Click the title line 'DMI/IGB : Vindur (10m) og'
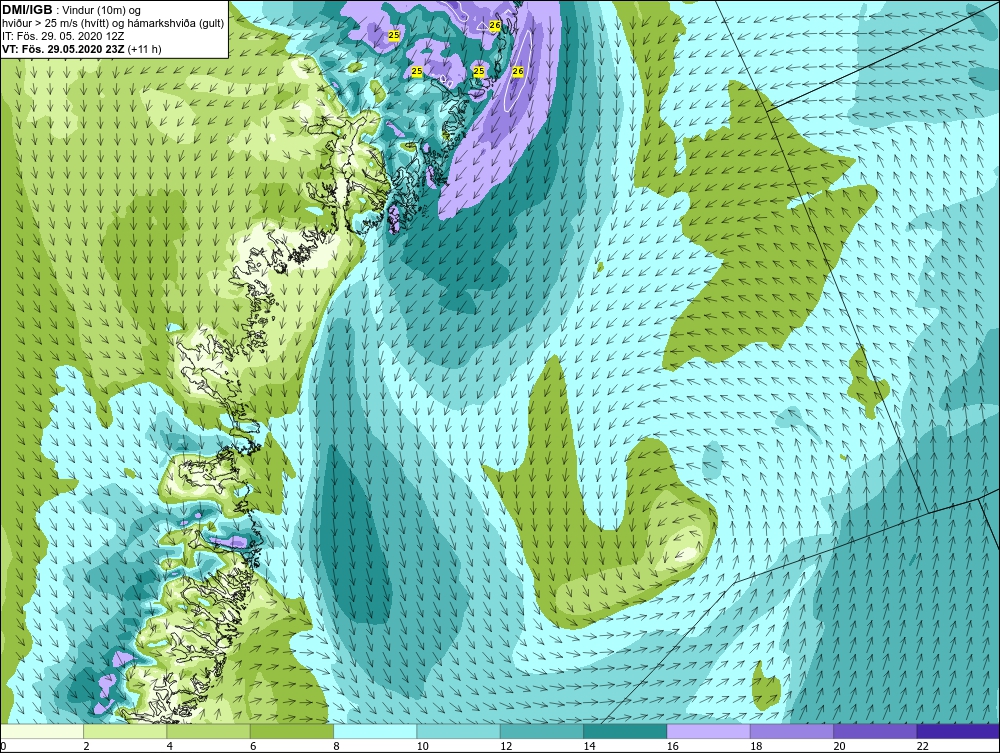The width and height of the screenshot is (1000, 753). tap(72, 10)
